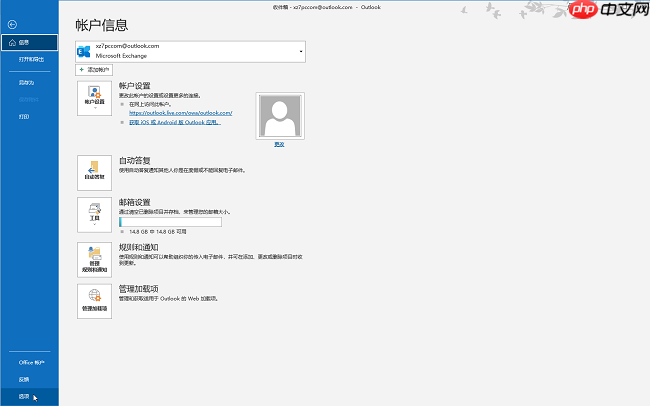Click the 自动答复 section heading text
The width and height of the screenshot is (650, 406).
(135, 160)
